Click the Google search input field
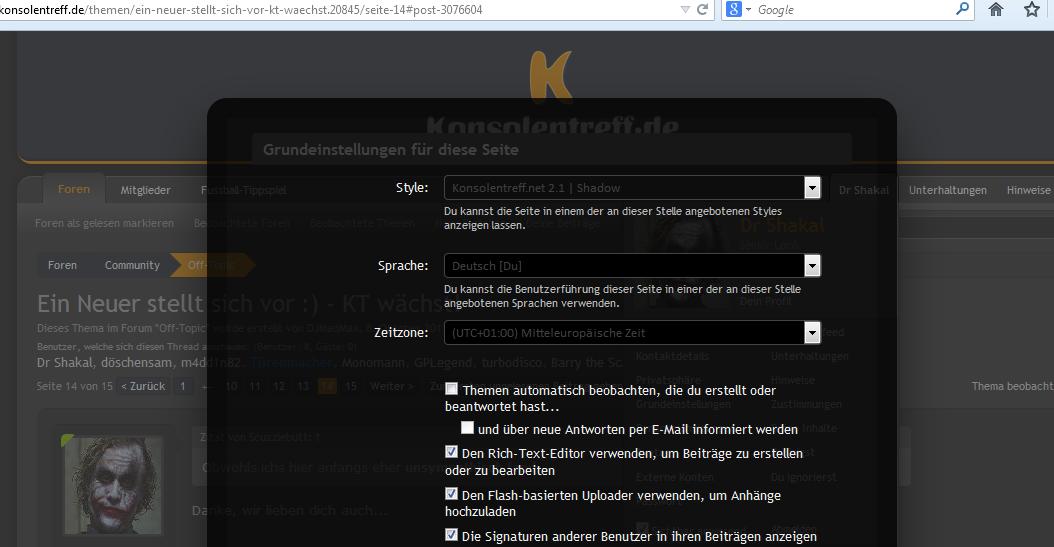 (x=854, y=9)
